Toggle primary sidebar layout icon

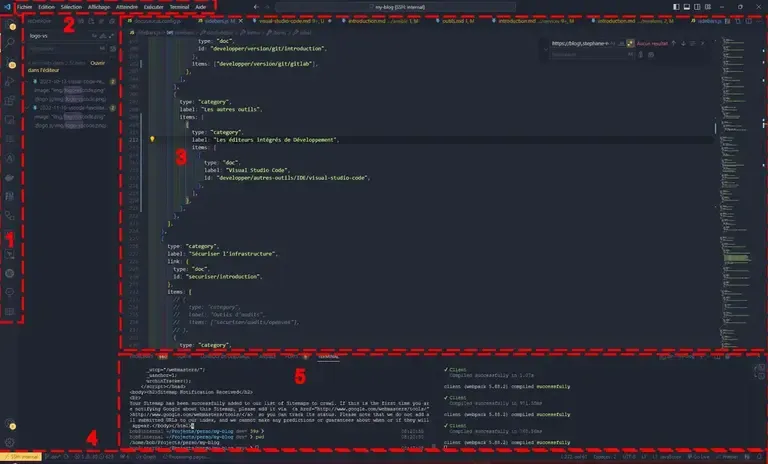[x=676, y=7]
